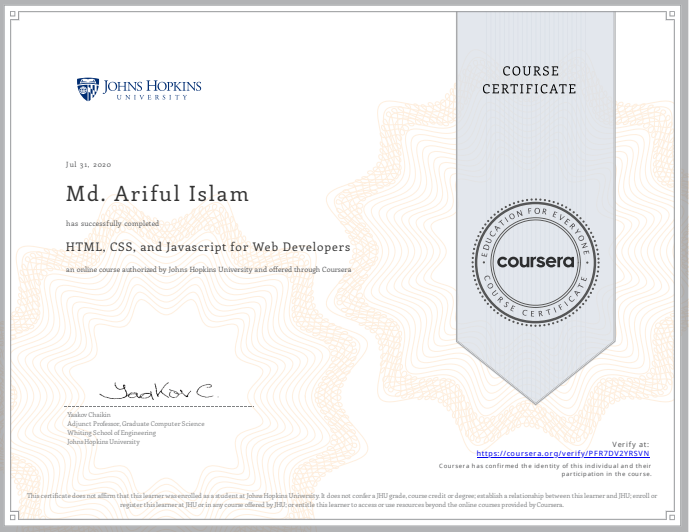689x532 pixels.
Task: Click the 'has successfully completed' text
Action: pos(112,223)
